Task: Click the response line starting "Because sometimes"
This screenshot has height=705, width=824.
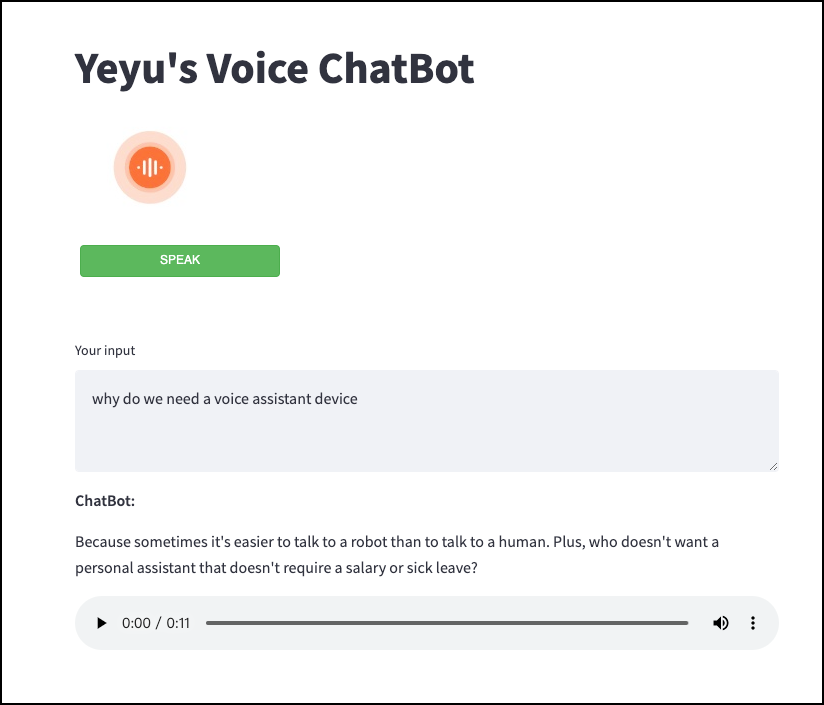Action: [x=397, y=542]
